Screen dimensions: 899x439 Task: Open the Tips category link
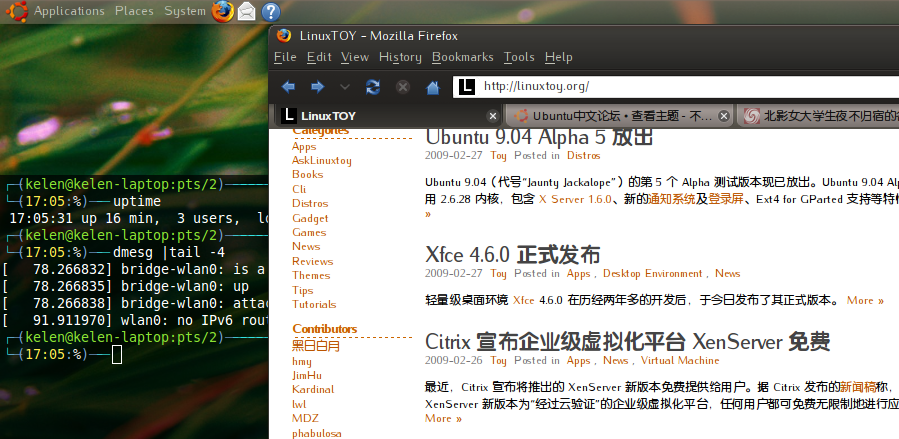pyautogui.click(x=303, y=290)
